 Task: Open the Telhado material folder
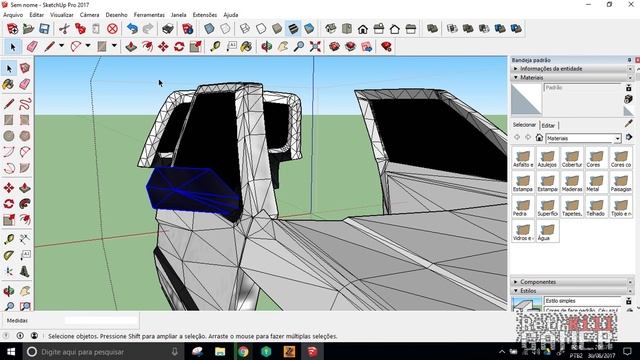click(596, 207)
